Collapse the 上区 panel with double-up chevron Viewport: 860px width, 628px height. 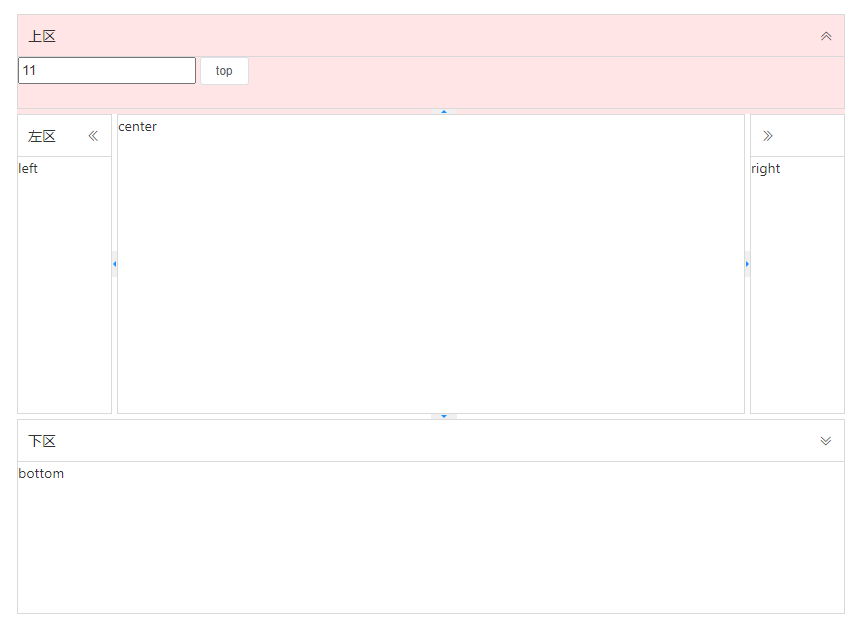pyautogui.click(x=825, y=36)
